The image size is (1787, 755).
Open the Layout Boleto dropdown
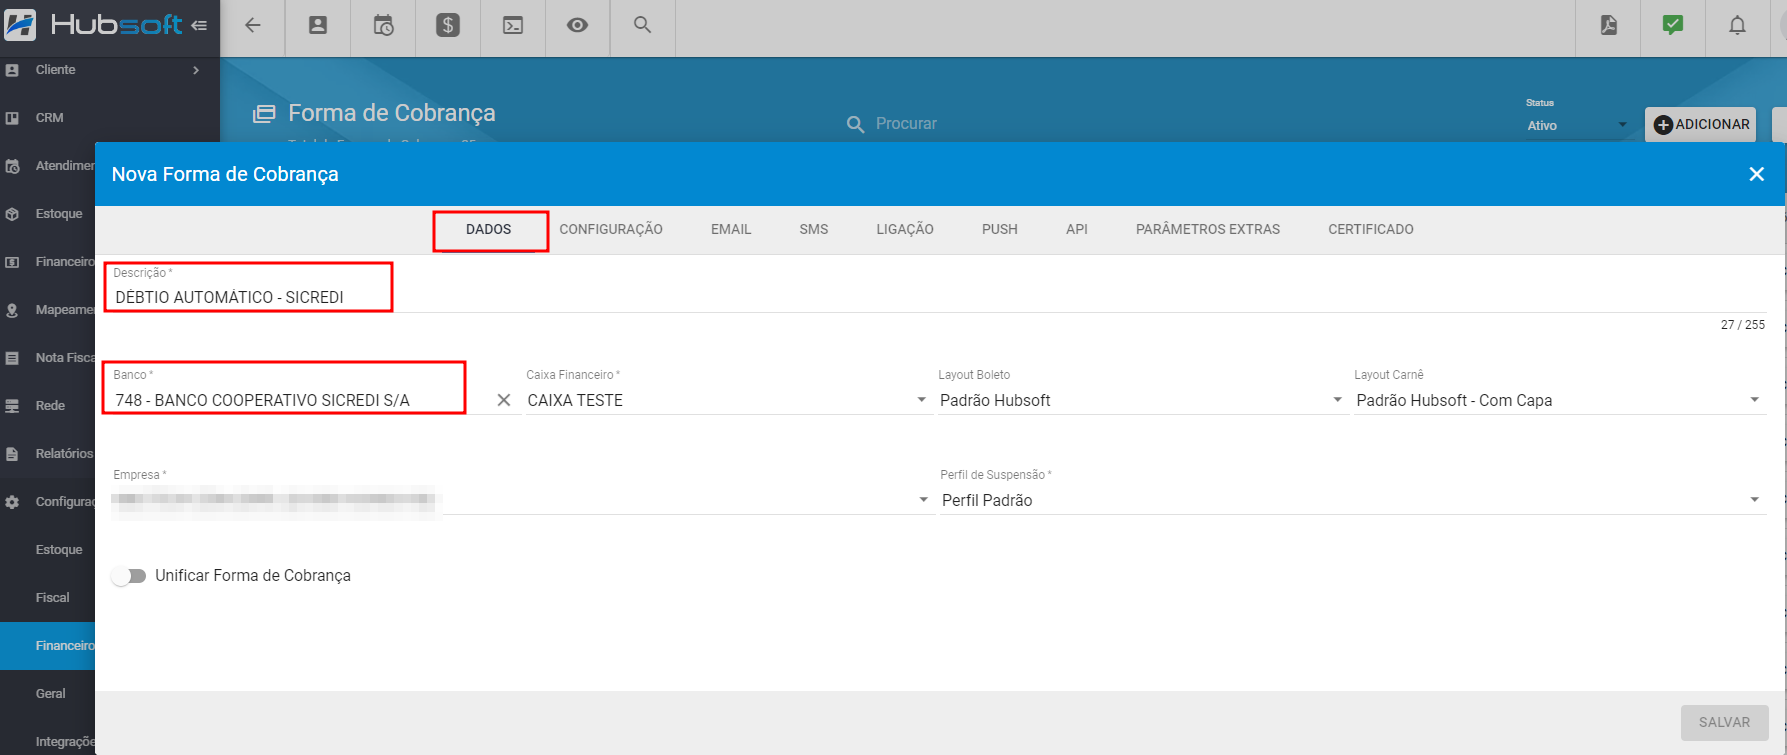pyautogui.click(x=1141, y=400)
